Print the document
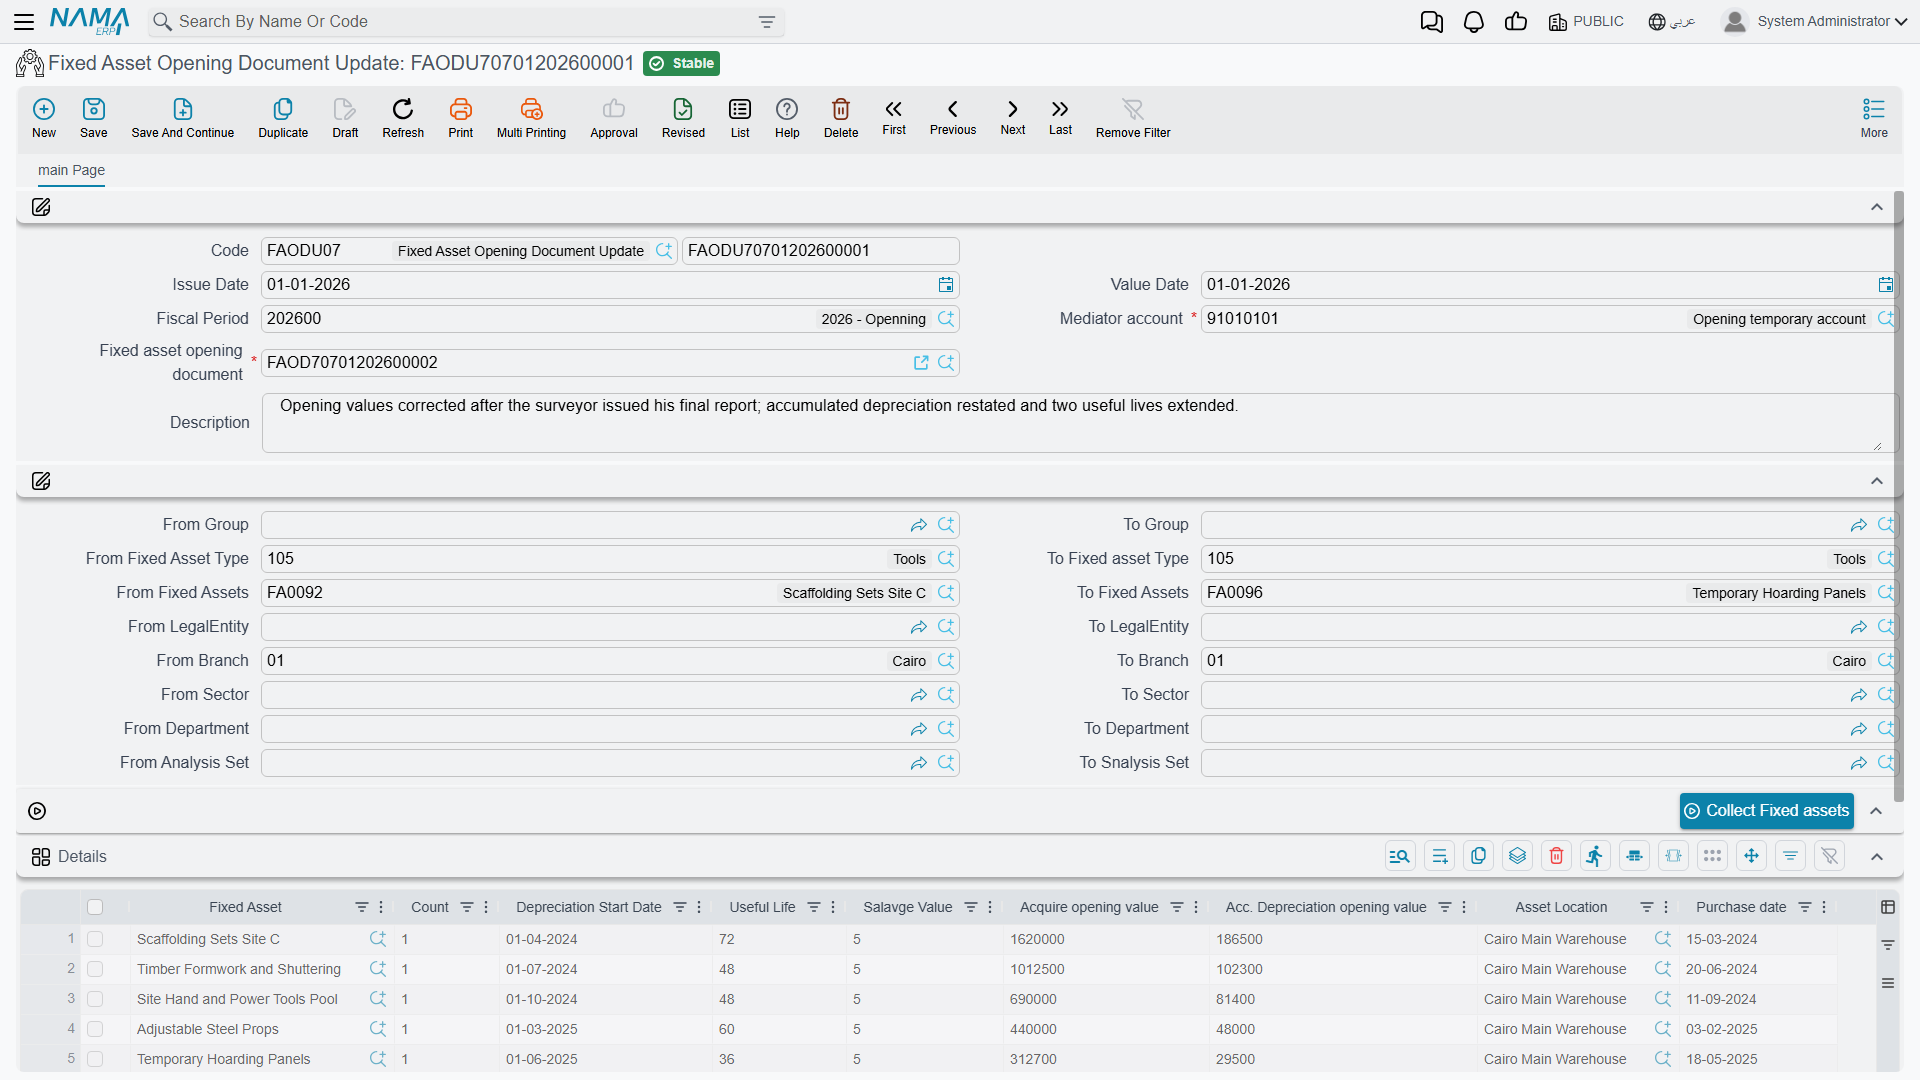The width and height of the screenshot is (1920, 1080). pyautogui.click(x=461, y=118)
